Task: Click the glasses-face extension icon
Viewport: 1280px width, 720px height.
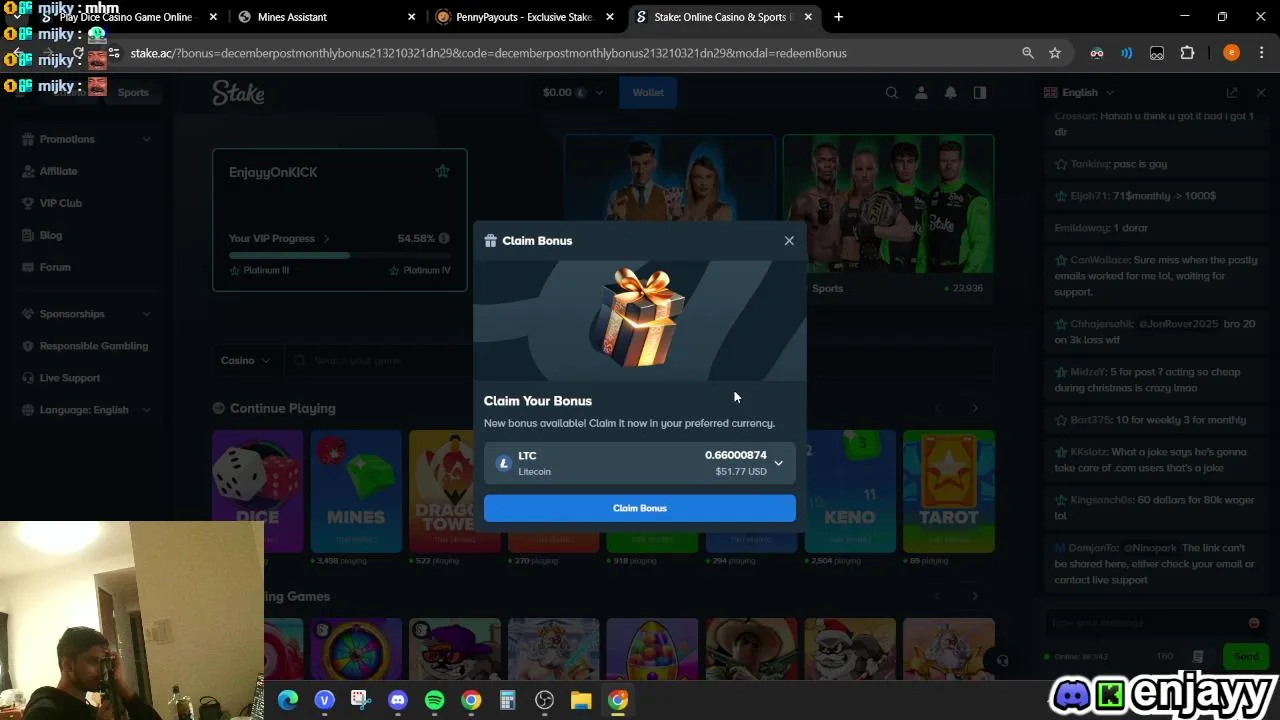Action: click(1097, 53)
